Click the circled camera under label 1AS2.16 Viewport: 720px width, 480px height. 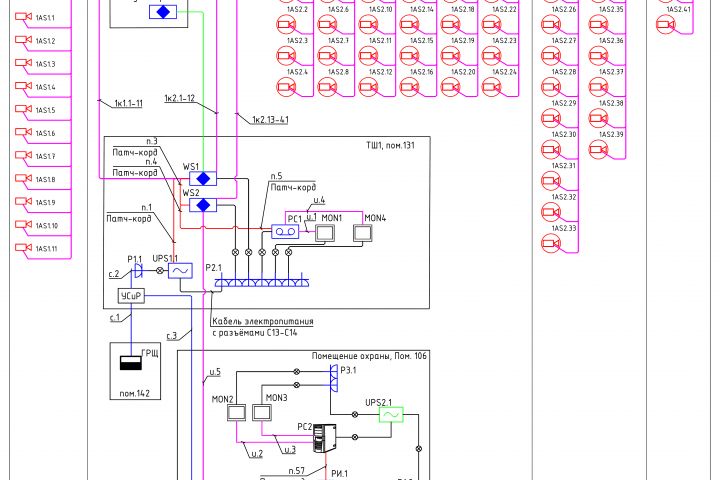[409, 87]
